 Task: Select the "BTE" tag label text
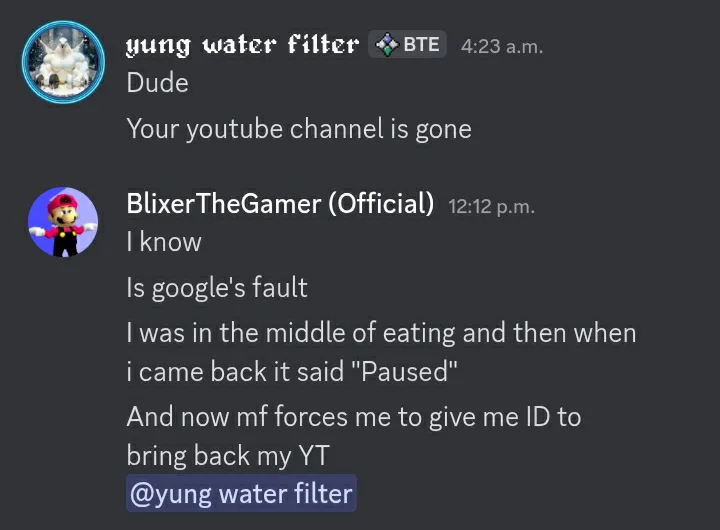coord(421,45)
